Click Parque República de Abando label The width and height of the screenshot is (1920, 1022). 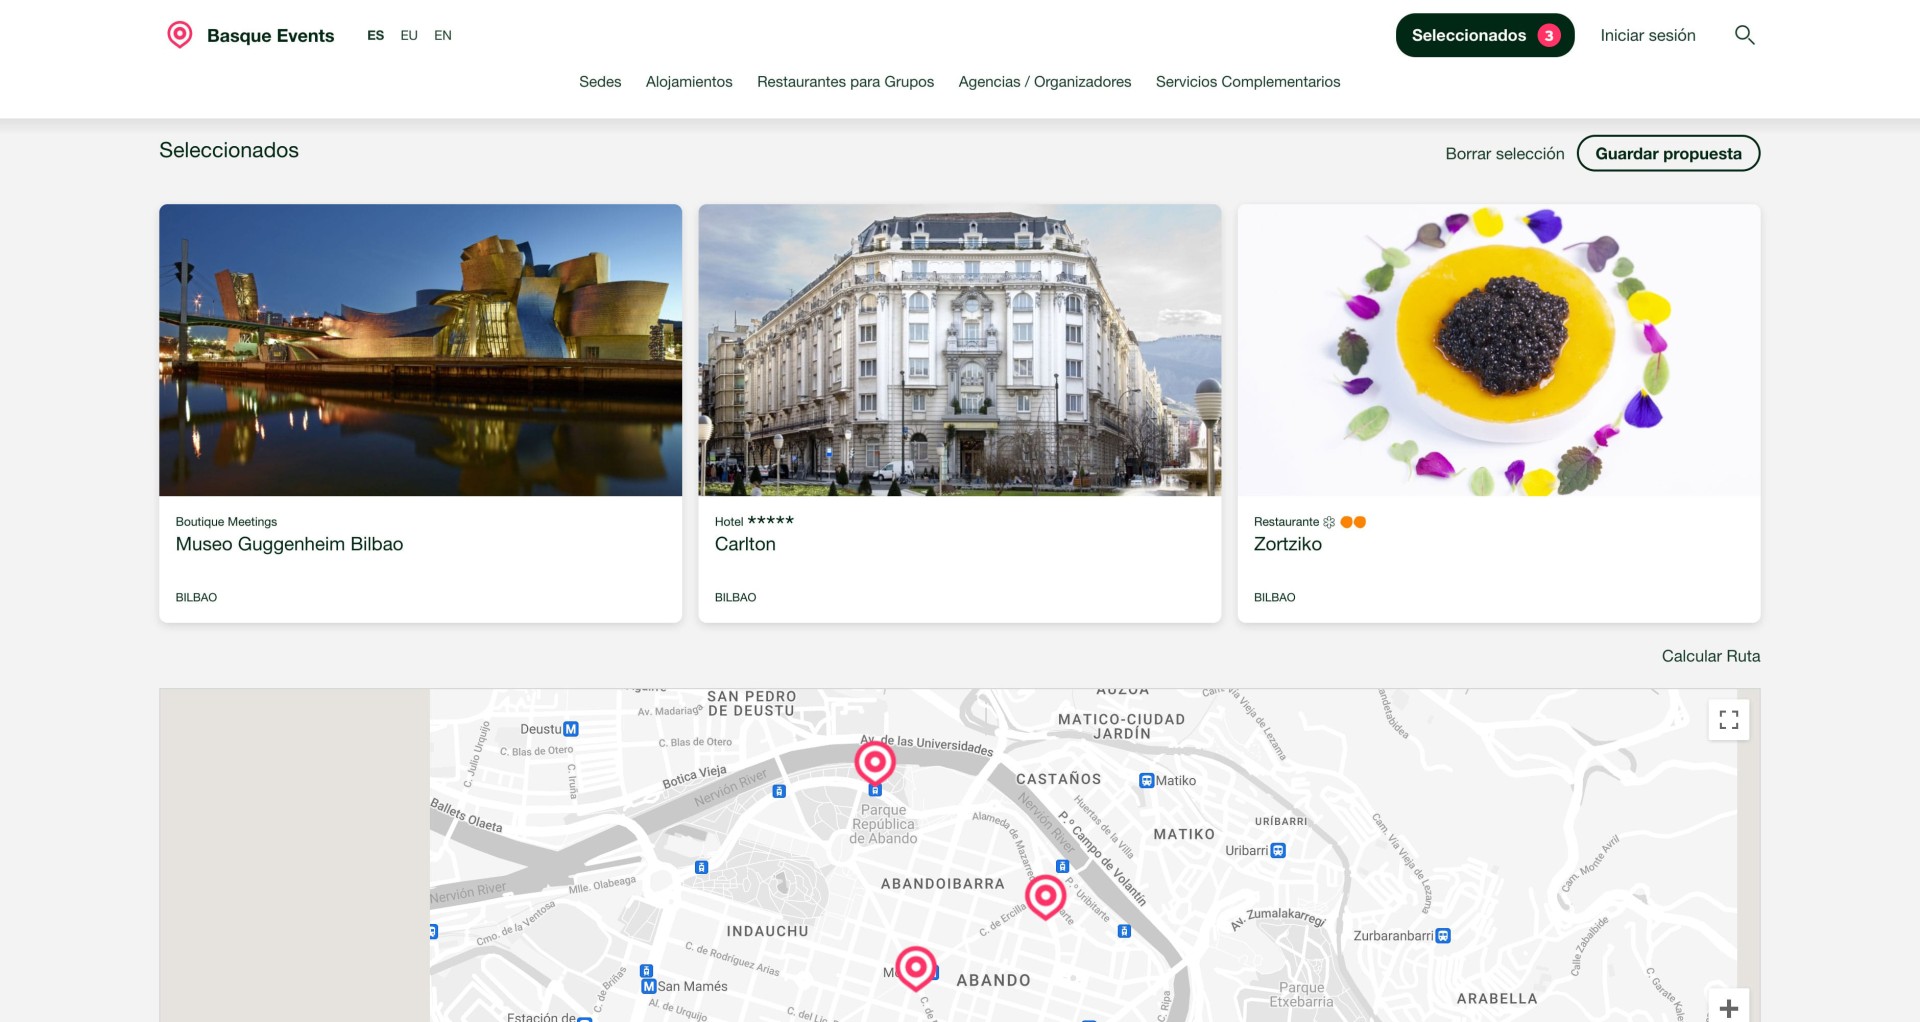pyautogui.click(x=884, y=825)
